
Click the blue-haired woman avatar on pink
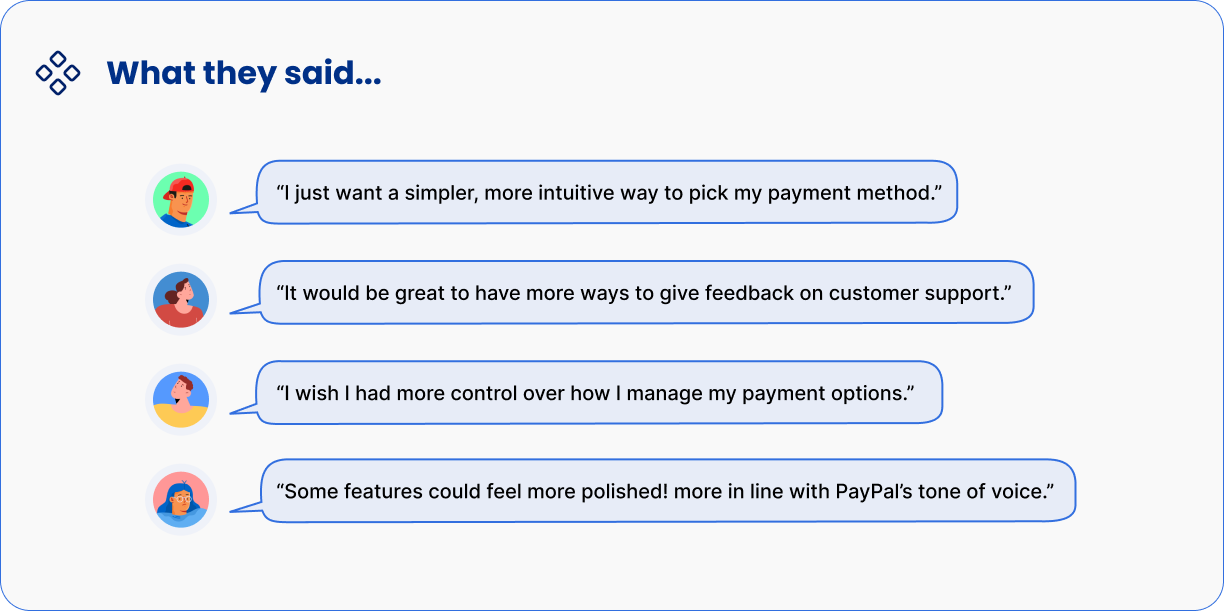[181, 499]
